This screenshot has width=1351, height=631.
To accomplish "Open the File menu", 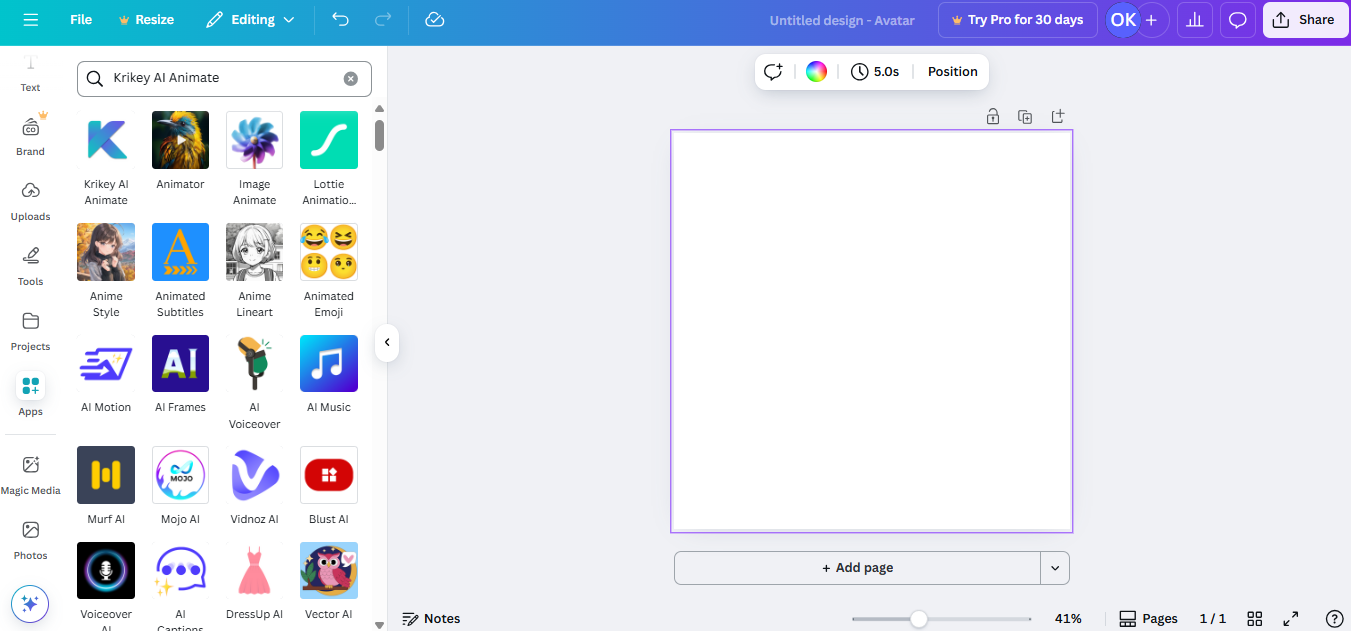I will [x=80, y=19].
